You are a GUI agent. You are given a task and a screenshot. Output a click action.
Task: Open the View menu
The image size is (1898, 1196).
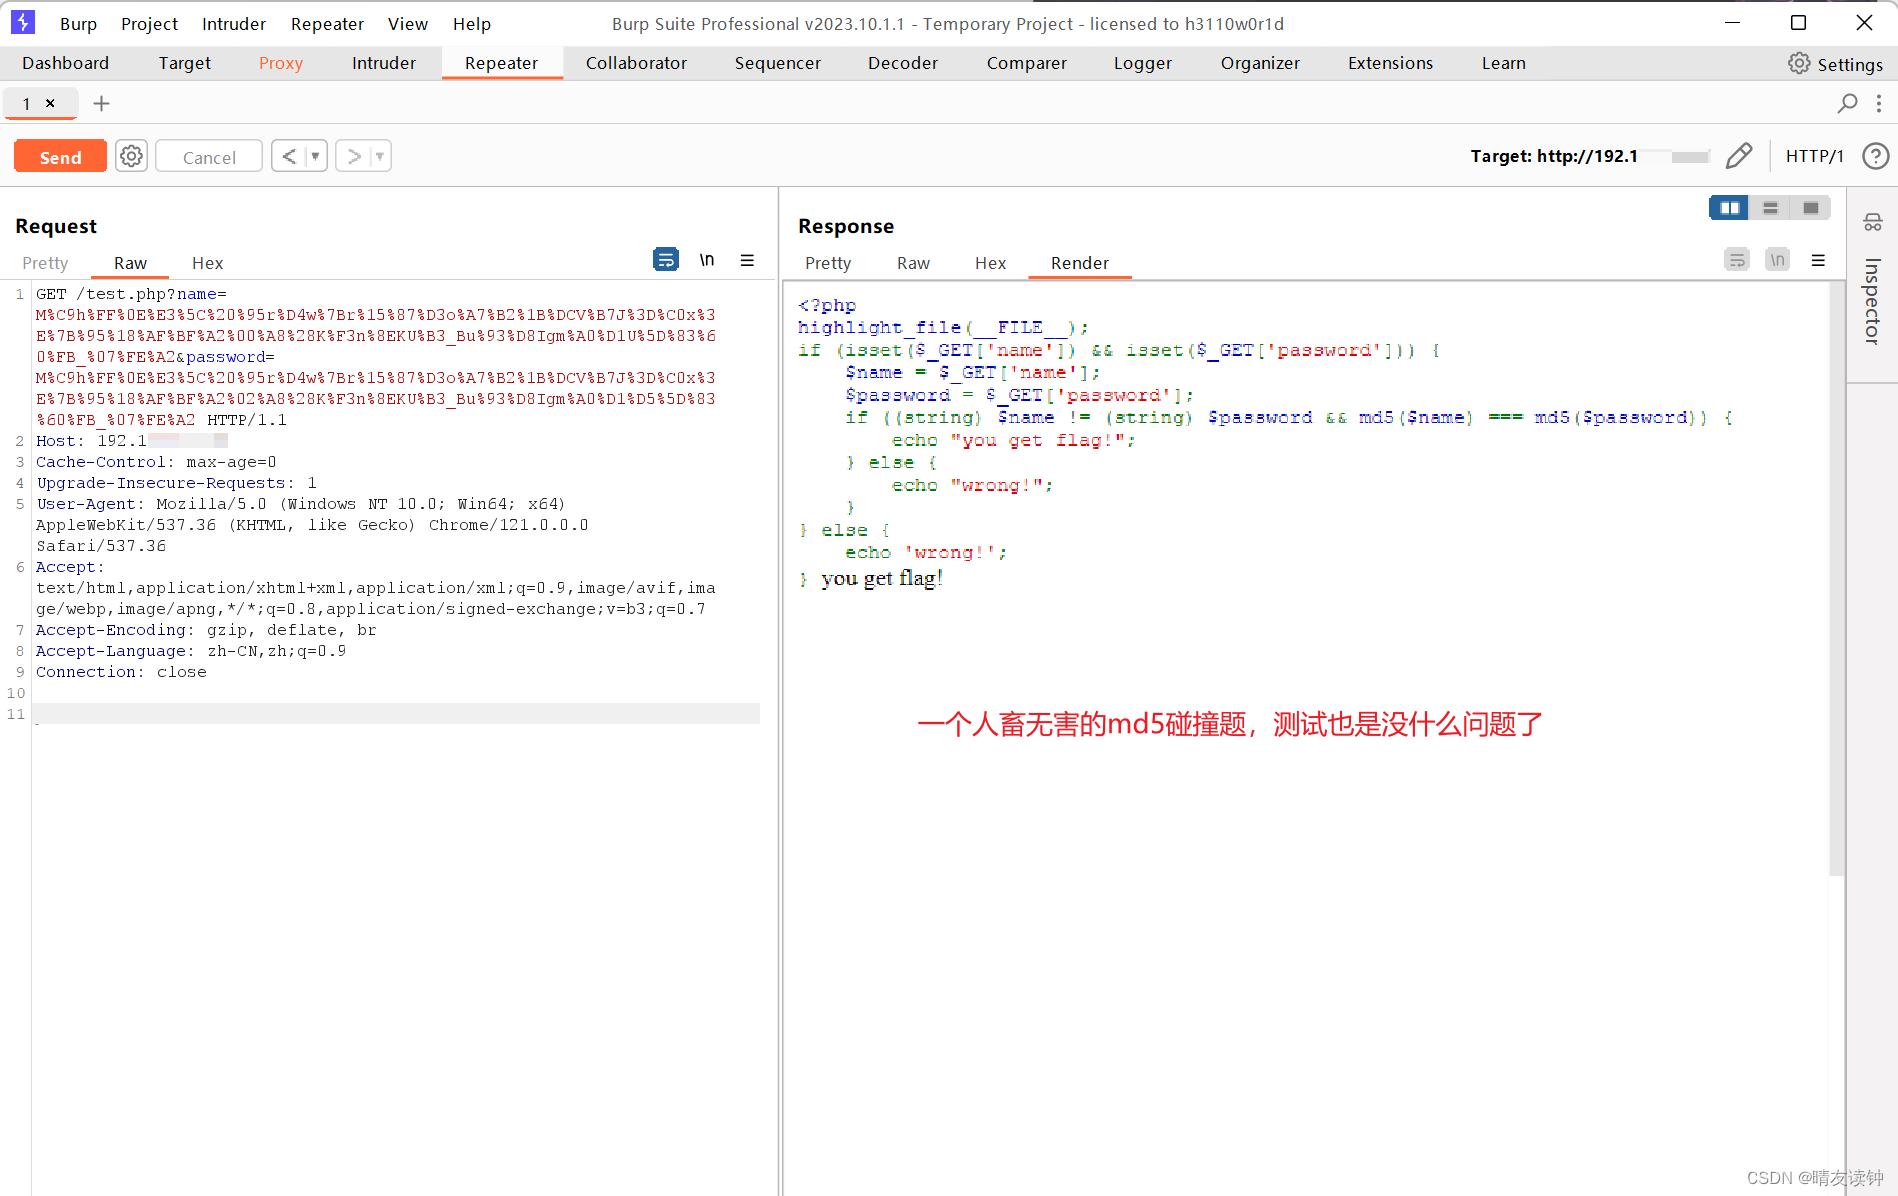click(x=408, y=24)
